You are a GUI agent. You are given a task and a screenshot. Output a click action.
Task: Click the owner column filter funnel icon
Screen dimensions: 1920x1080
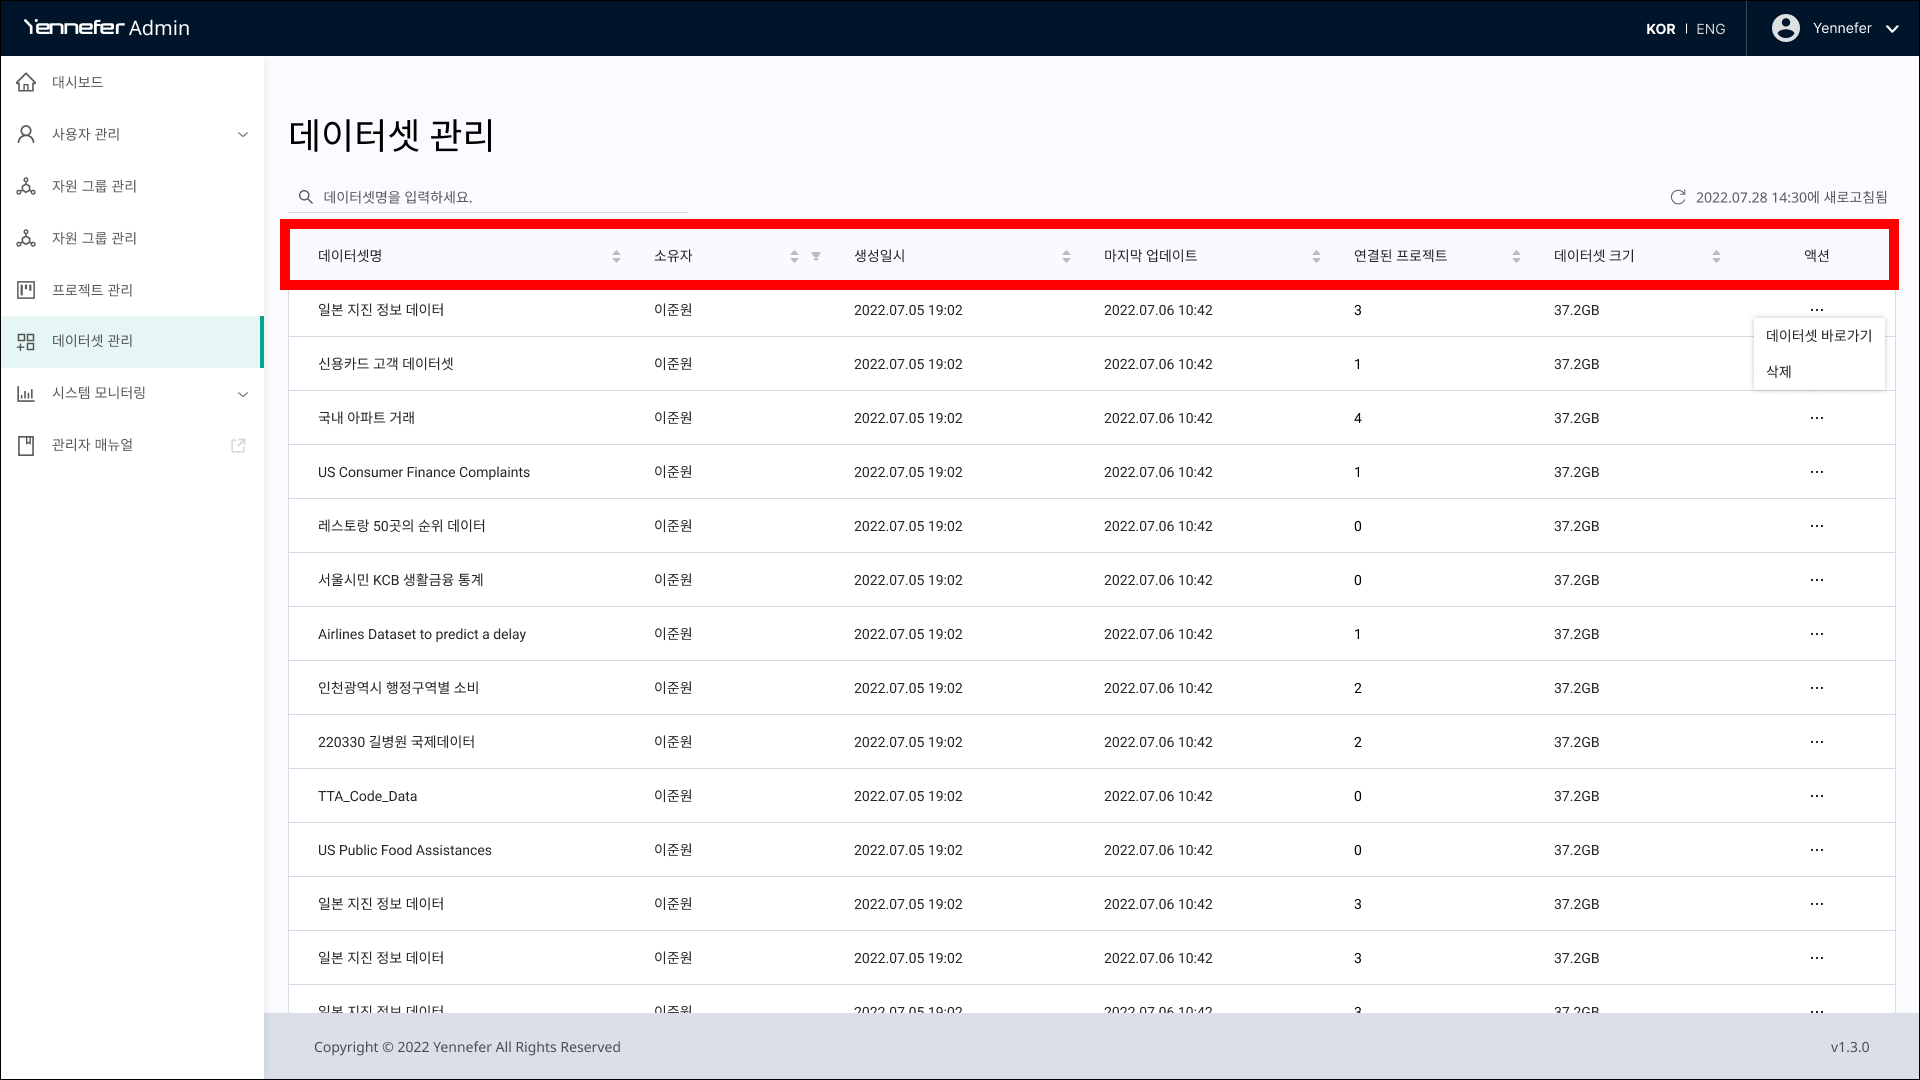(x=816, y=256)
